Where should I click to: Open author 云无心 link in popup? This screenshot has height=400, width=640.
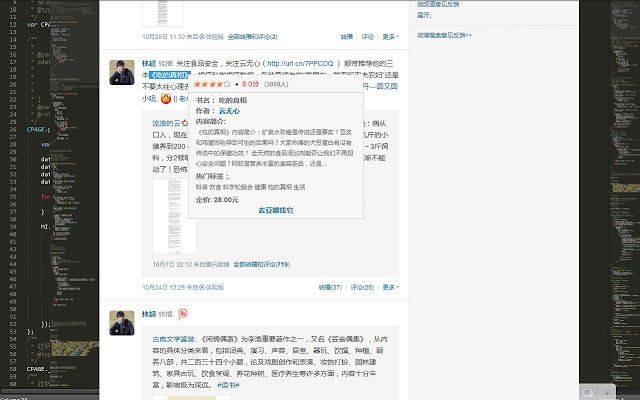229,111
